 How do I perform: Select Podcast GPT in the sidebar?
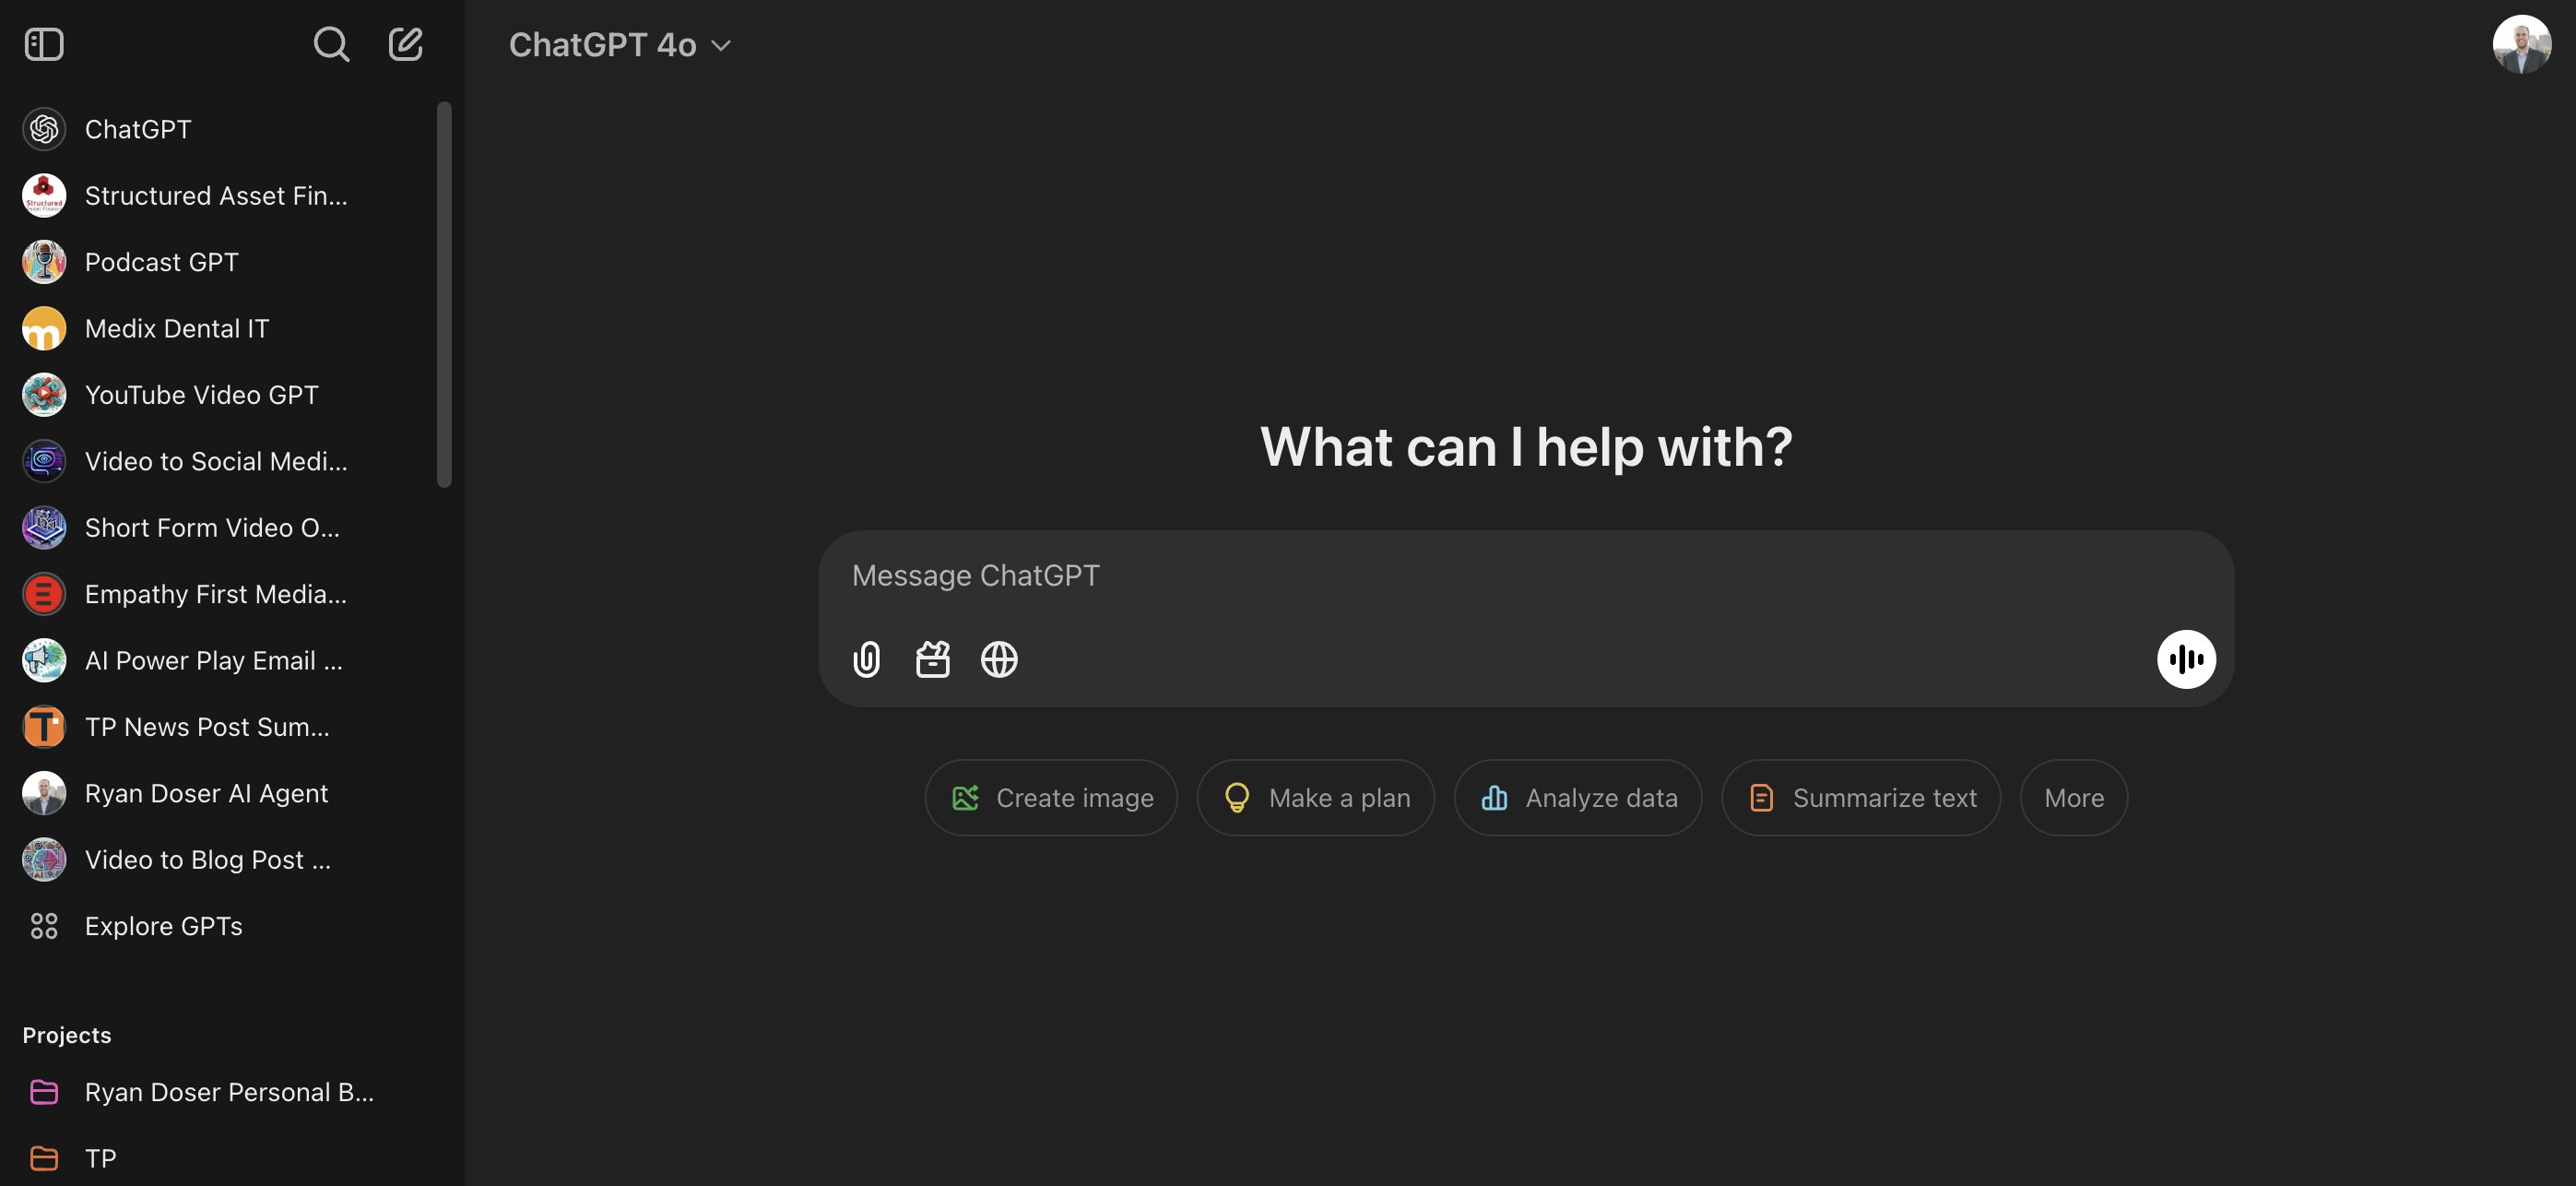161,261
